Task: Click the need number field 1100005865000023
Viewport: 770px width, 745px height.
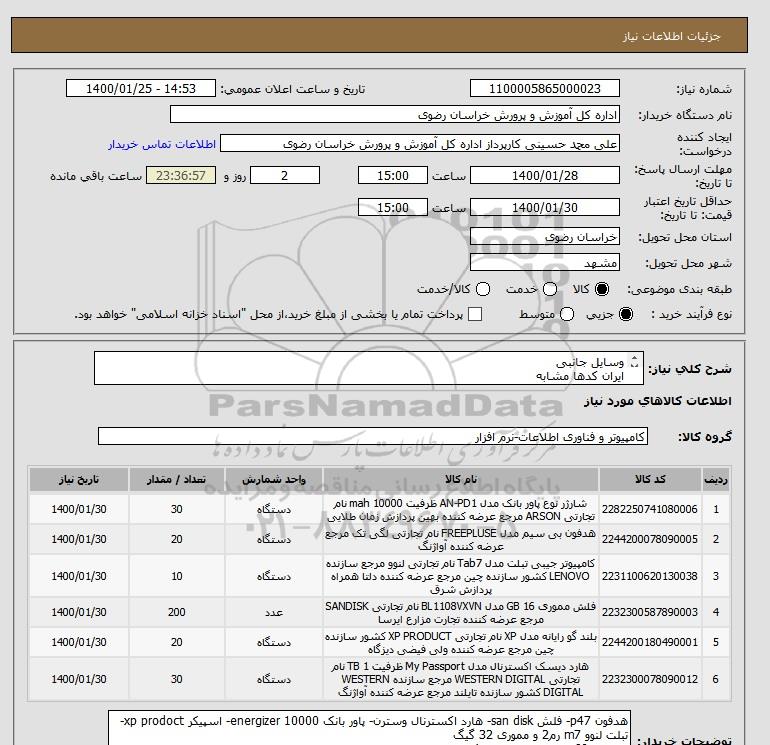Action: [545, 88]
